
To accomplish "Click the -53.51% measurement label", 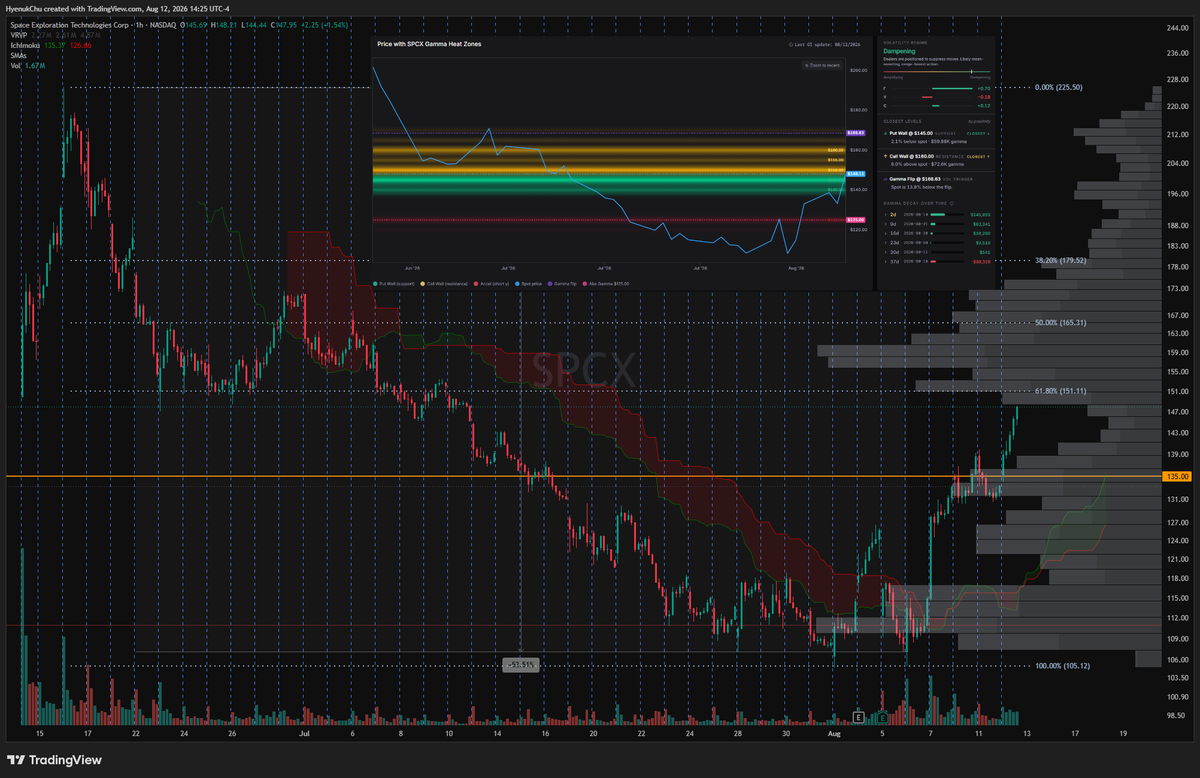I will tap(520, 664).
